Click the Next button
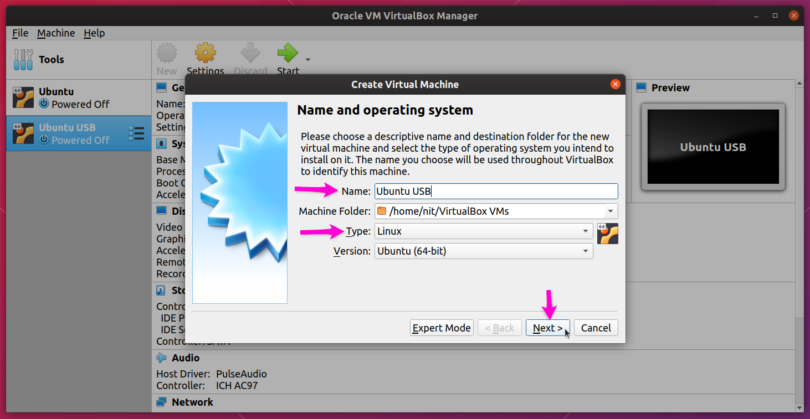Viewport: 810px width, 419px height. pyautogui.click(x=548, y=328)
